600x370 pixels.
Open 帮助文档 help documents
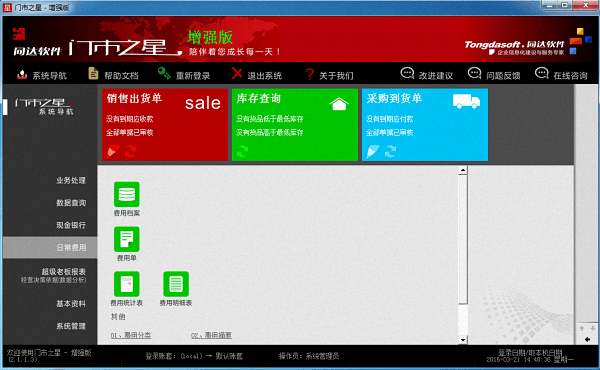(x=113, y=75)
